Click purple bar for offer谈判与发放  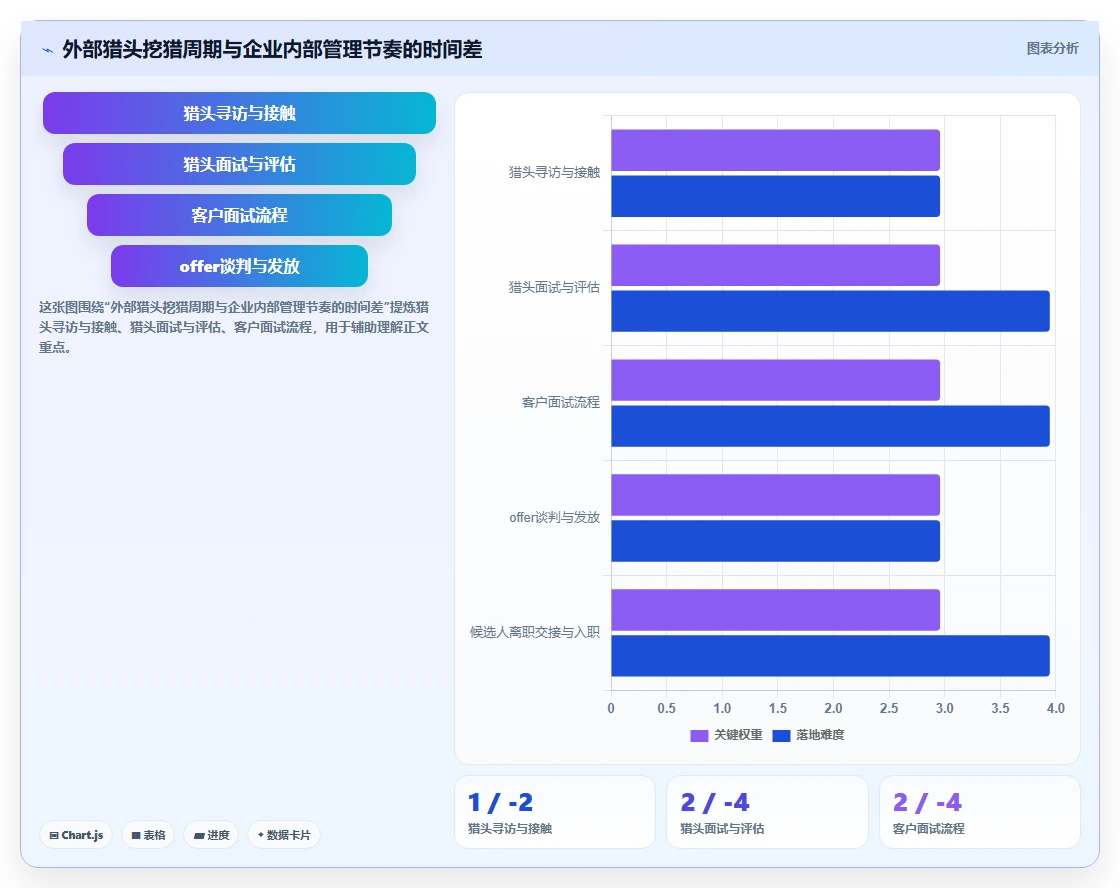(775, 495)
